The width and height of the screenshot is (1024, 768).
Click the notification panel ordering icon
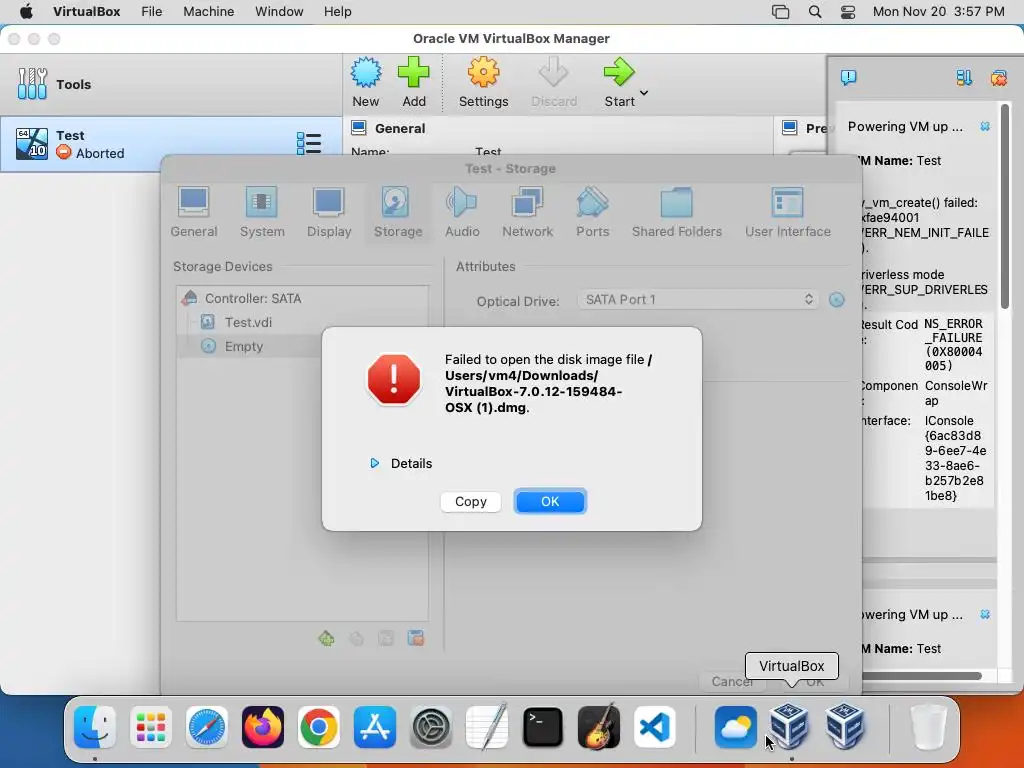pyautogui.click(x=964, y=78)
